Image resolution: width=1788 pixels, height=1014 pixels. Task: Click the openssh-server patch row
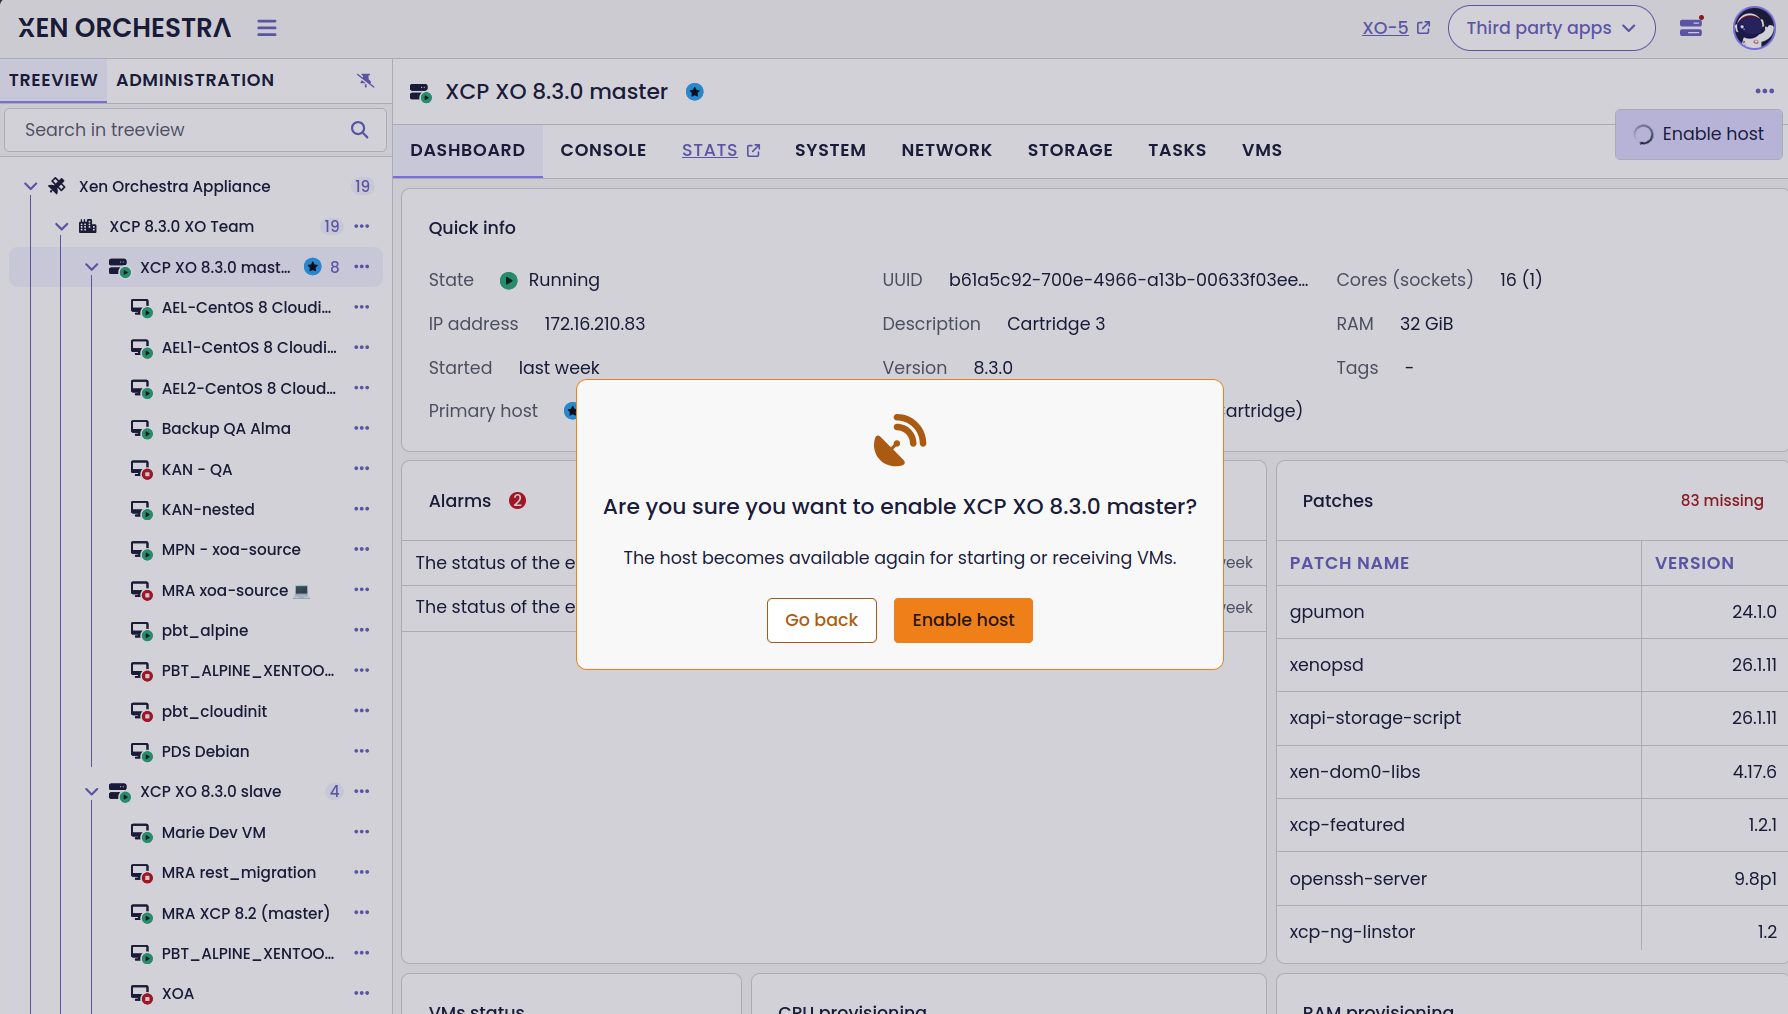[x=1532, y=879]
